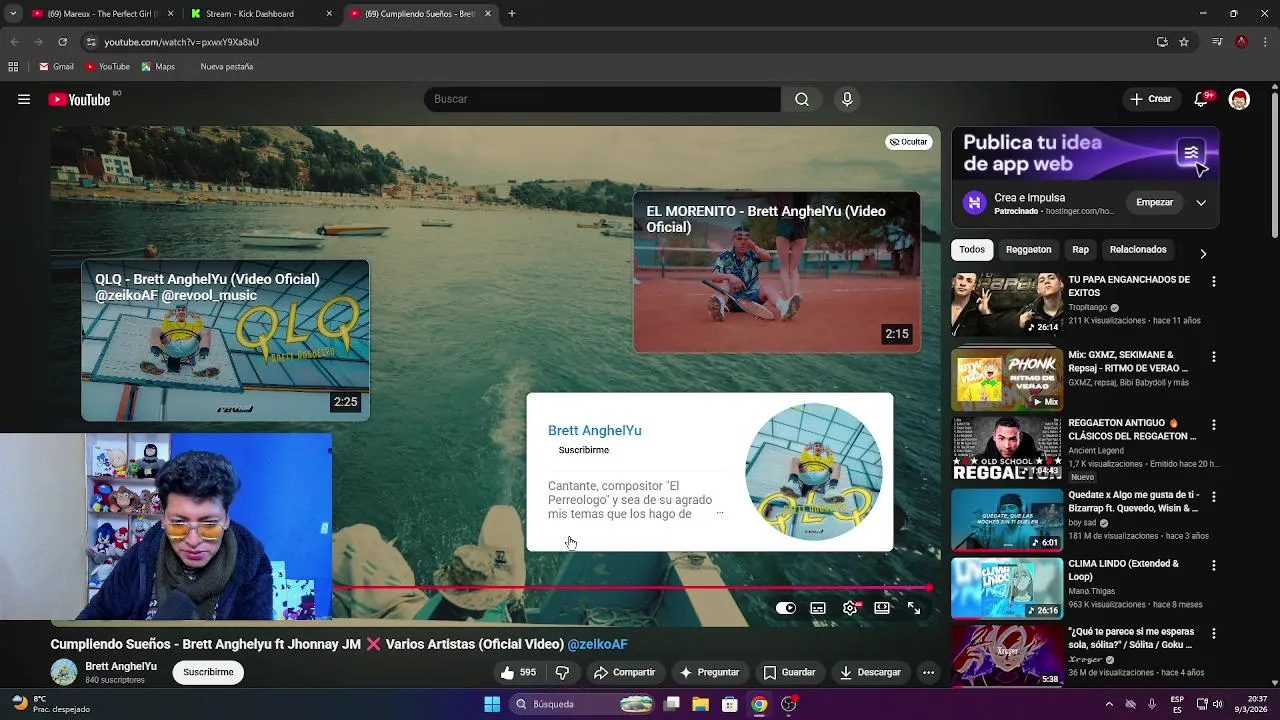Expand the Brett AnghelYu description ellipsis

[719, 513]
